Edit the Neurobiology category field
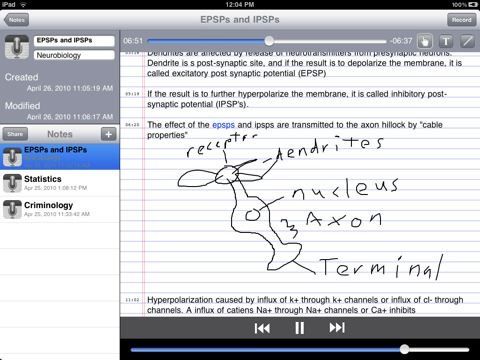 [x=74, y=55]
